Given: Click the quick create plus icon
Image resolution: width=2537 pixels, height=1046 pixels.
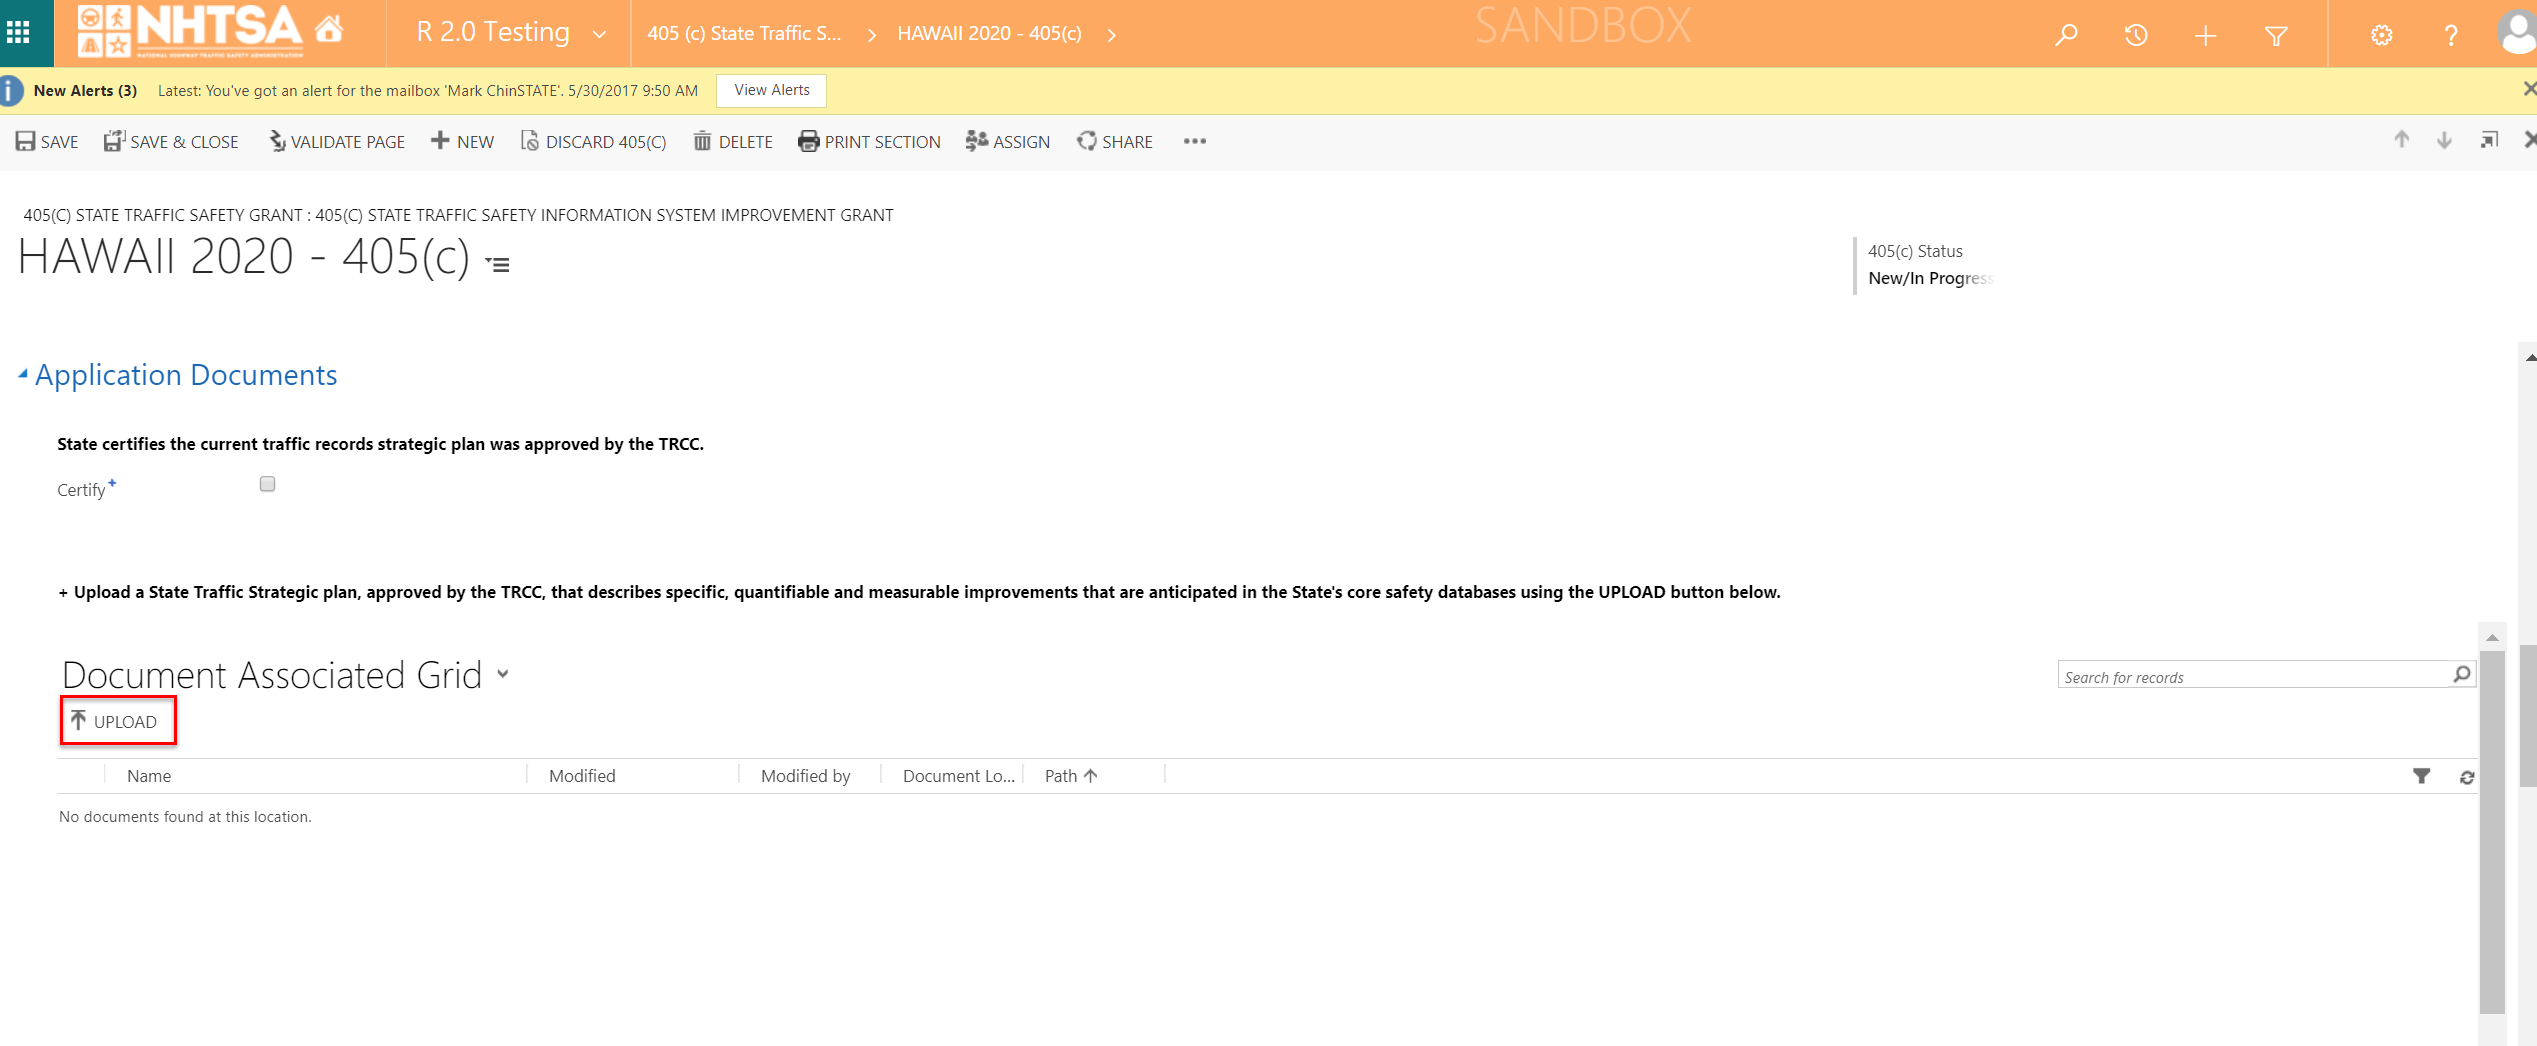Looking at the screenshot, I should pos(2205,36).
